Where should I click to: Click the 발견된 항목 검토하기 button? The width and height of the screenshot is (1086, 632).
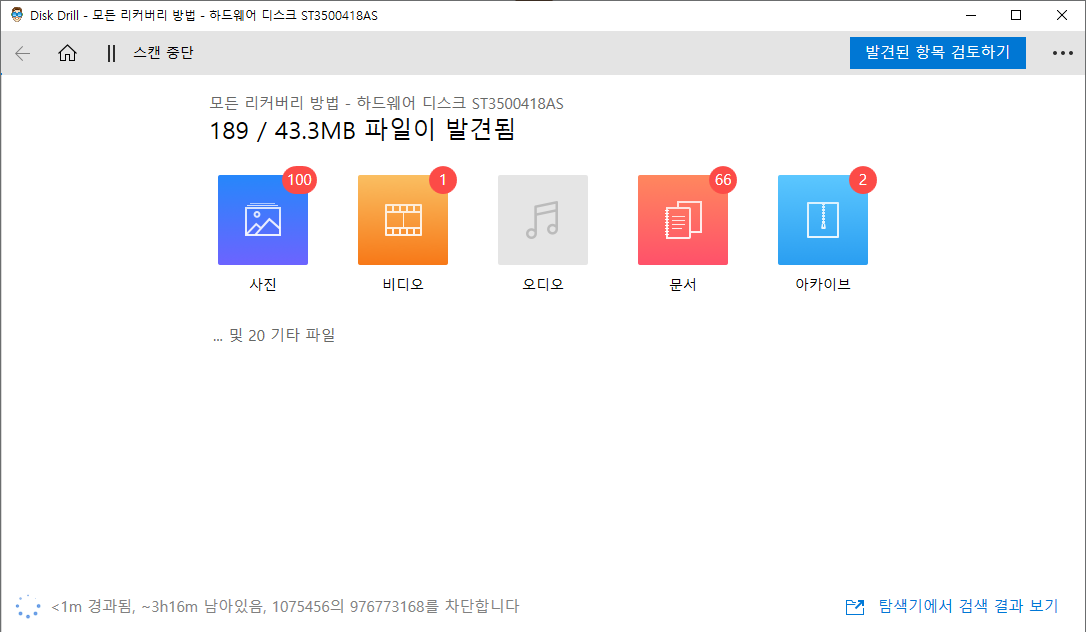tap(937, 52)
